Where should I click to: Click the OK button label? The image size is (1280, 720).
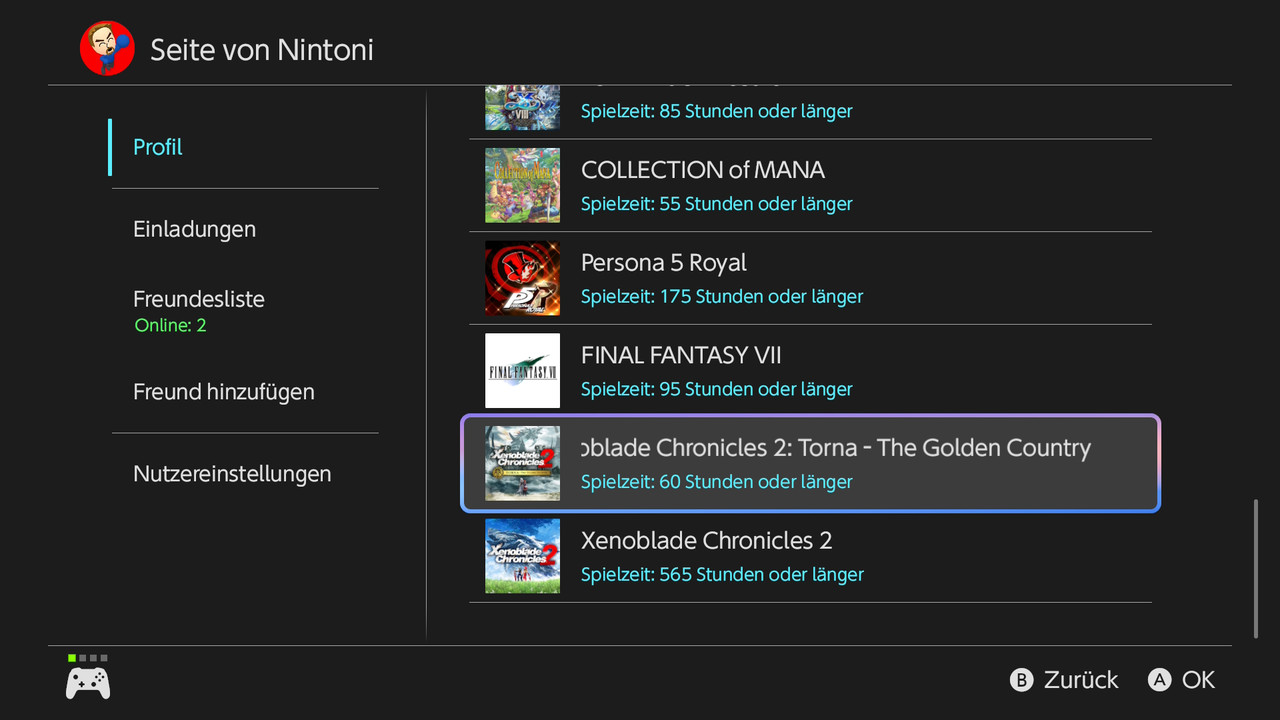click(x=1198, y=680)
